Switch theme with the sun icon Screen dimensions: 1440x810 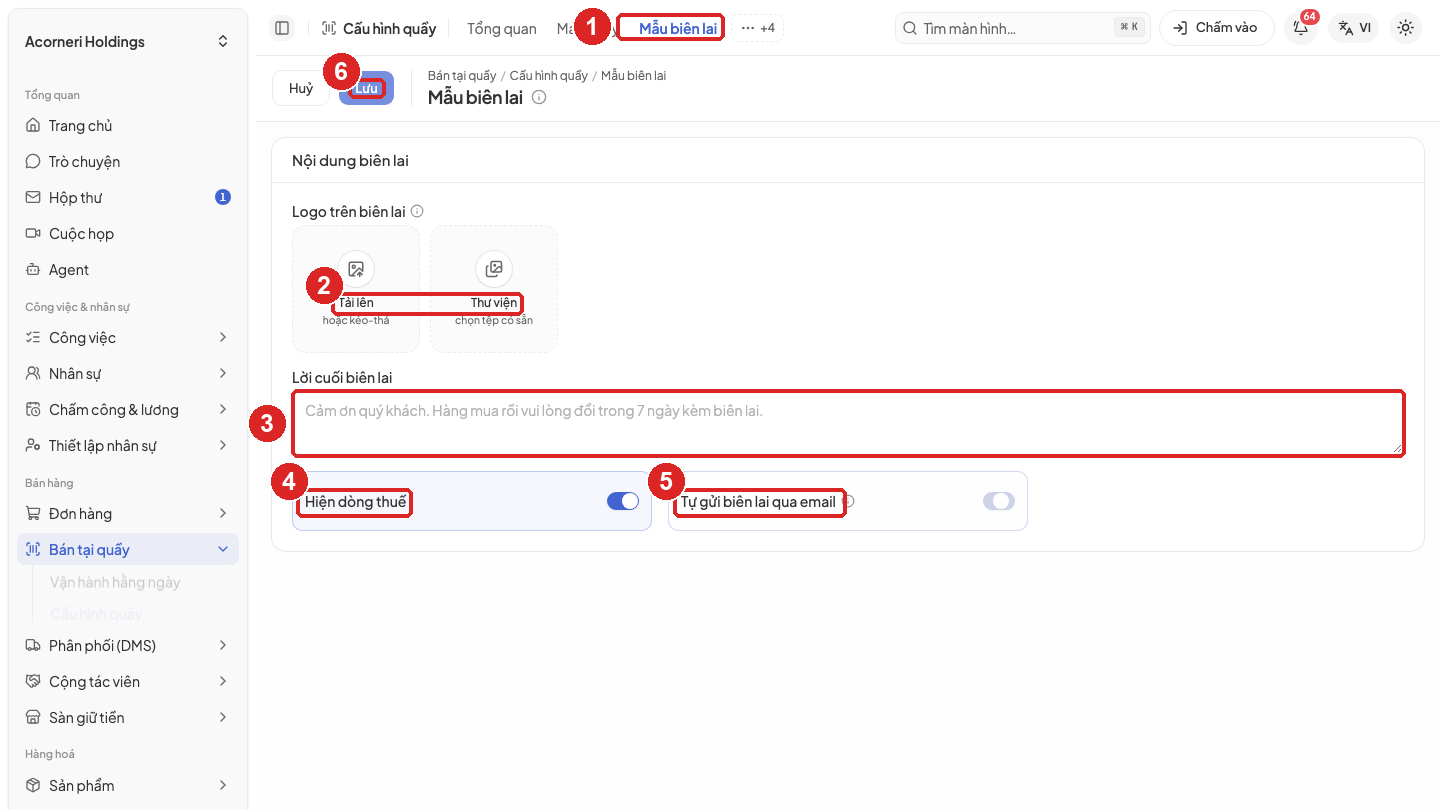(x=1406, y=28)
